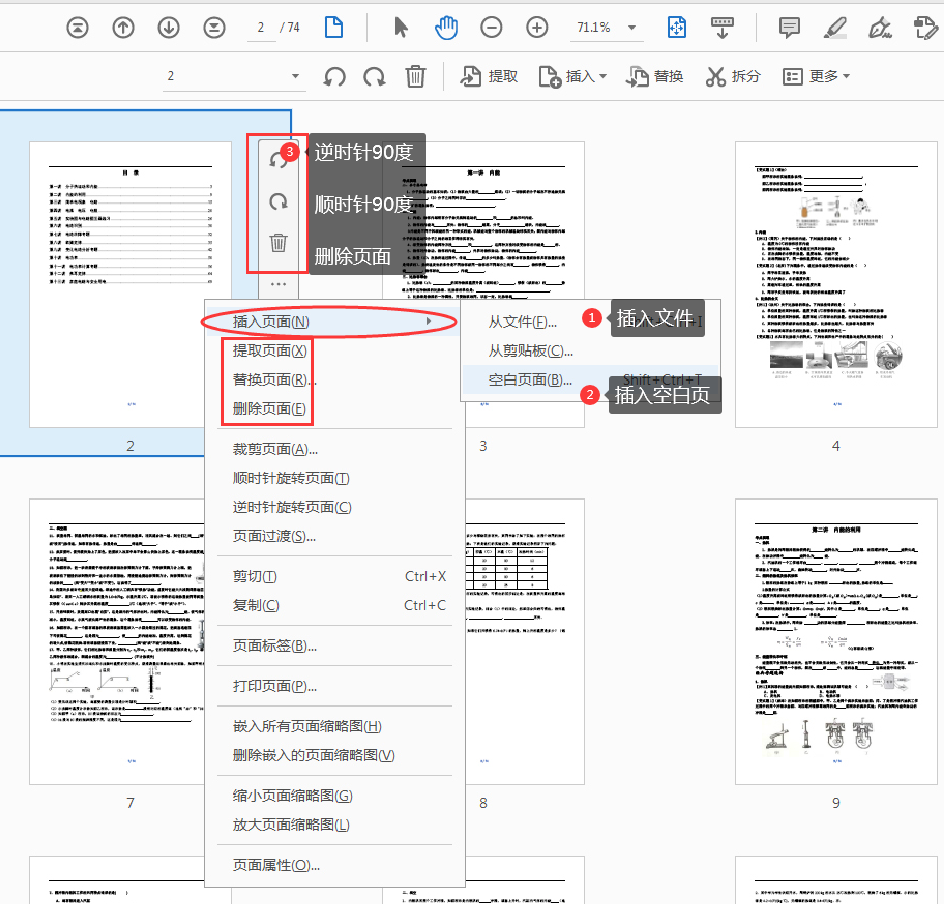Viewport: 944px width, 904px height.
Task: Click 提取 extract button
Action: (x=489, y=76)
